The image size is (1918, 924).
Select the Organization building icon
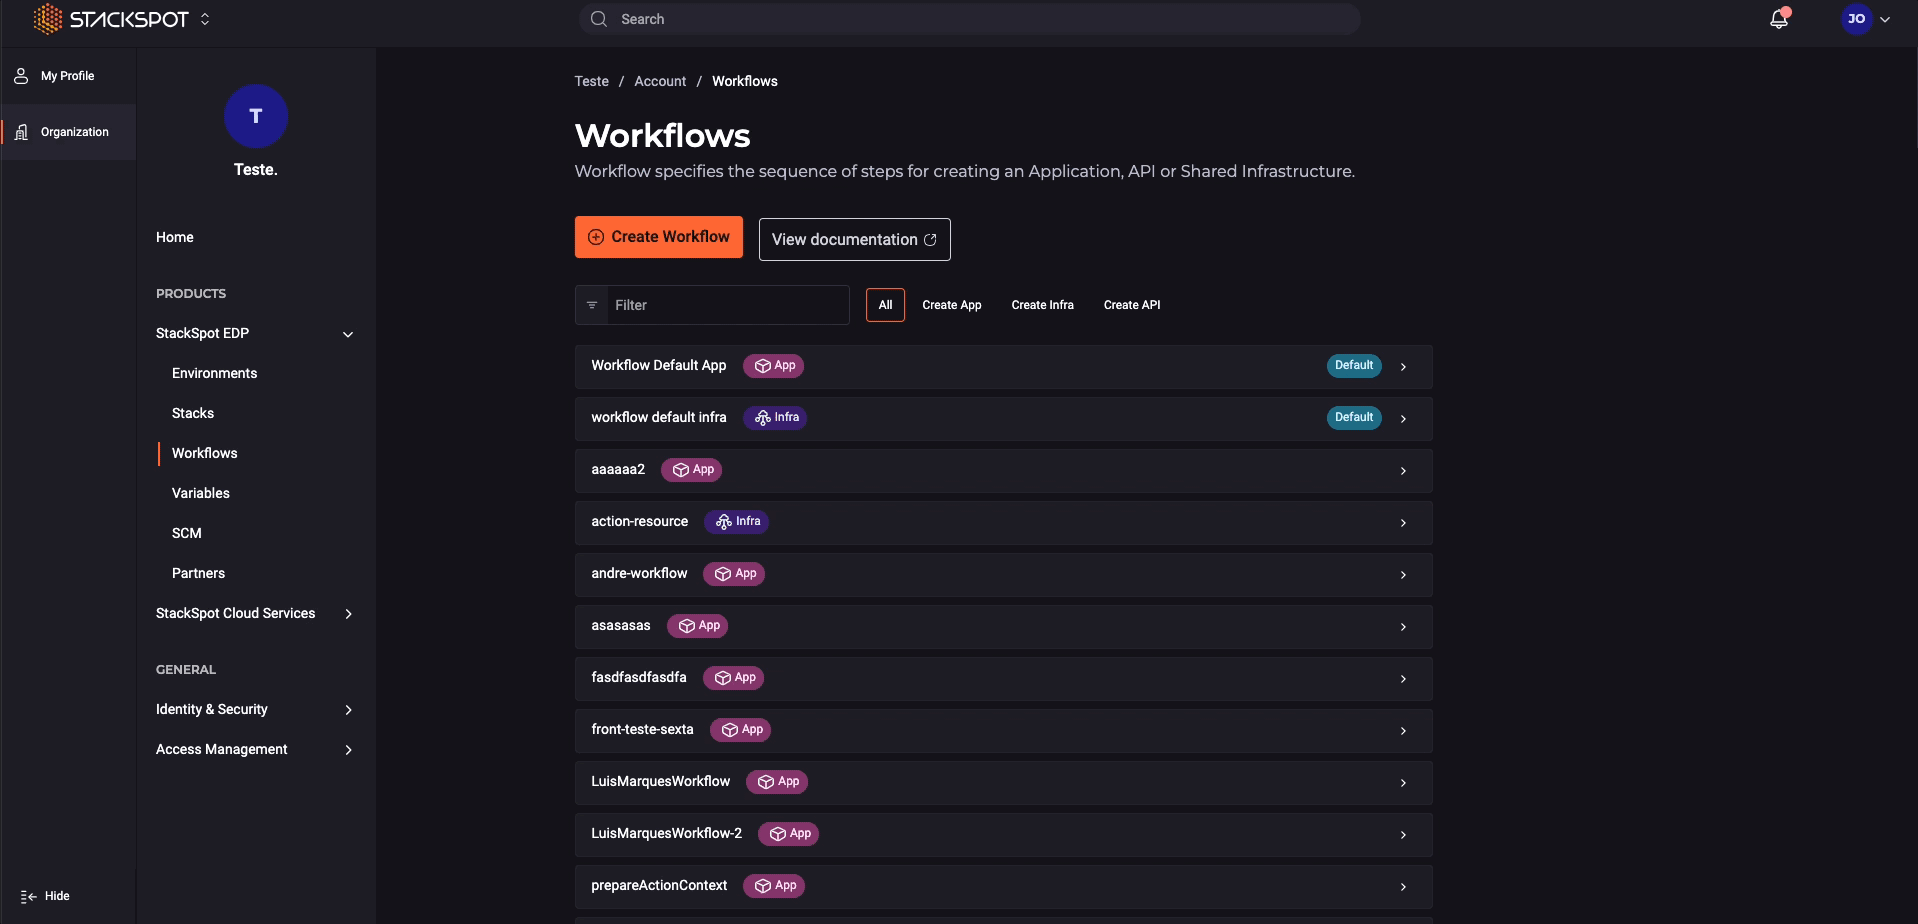click(20, 131)
